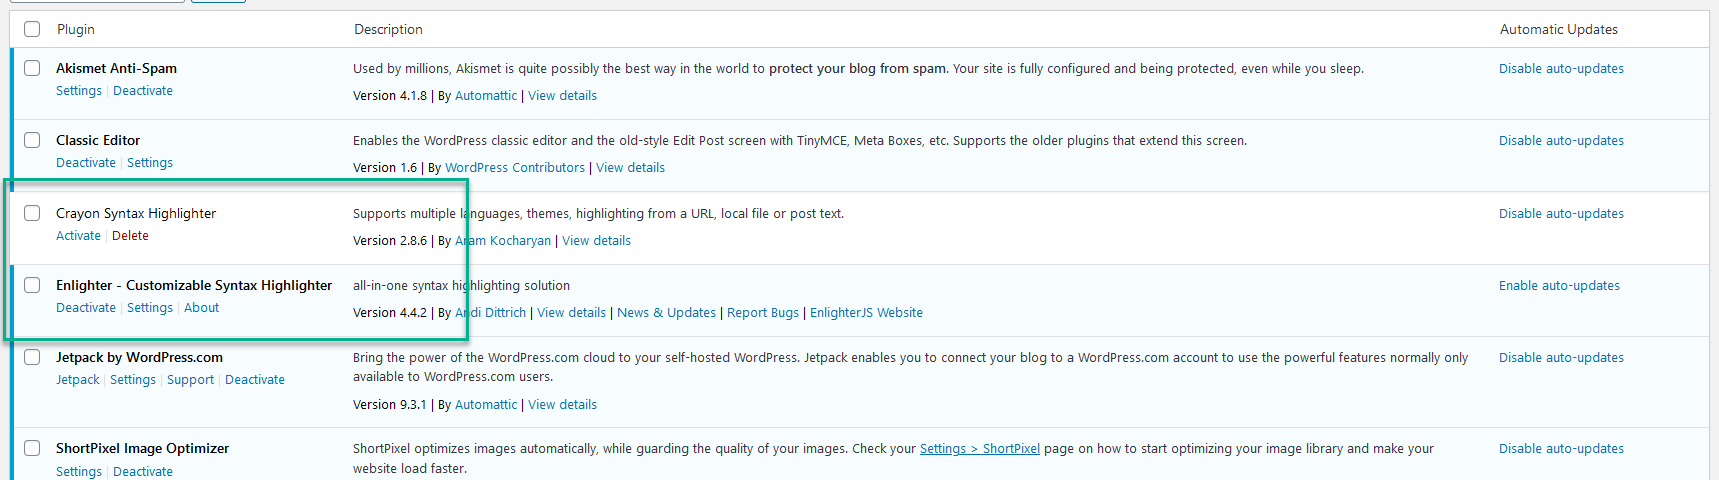Visit the EnlighterJS Website link
Image resolution: width=1719 pixels, height=480 pixels.
[866, 313]
